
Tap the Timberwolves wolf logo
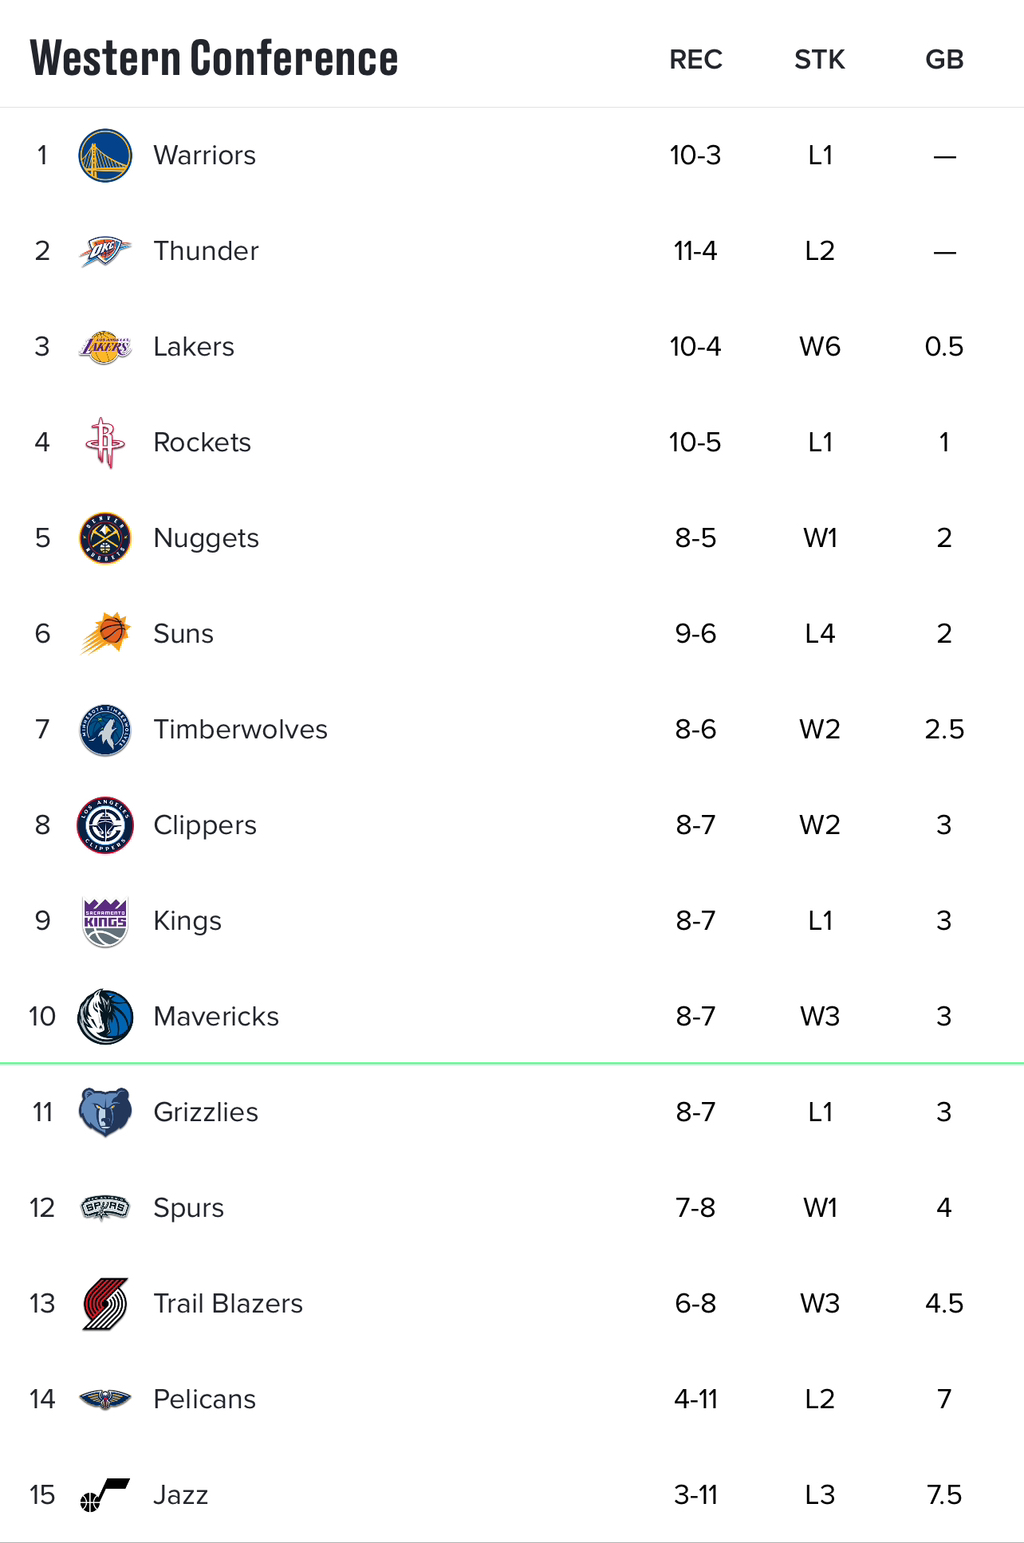105,730
